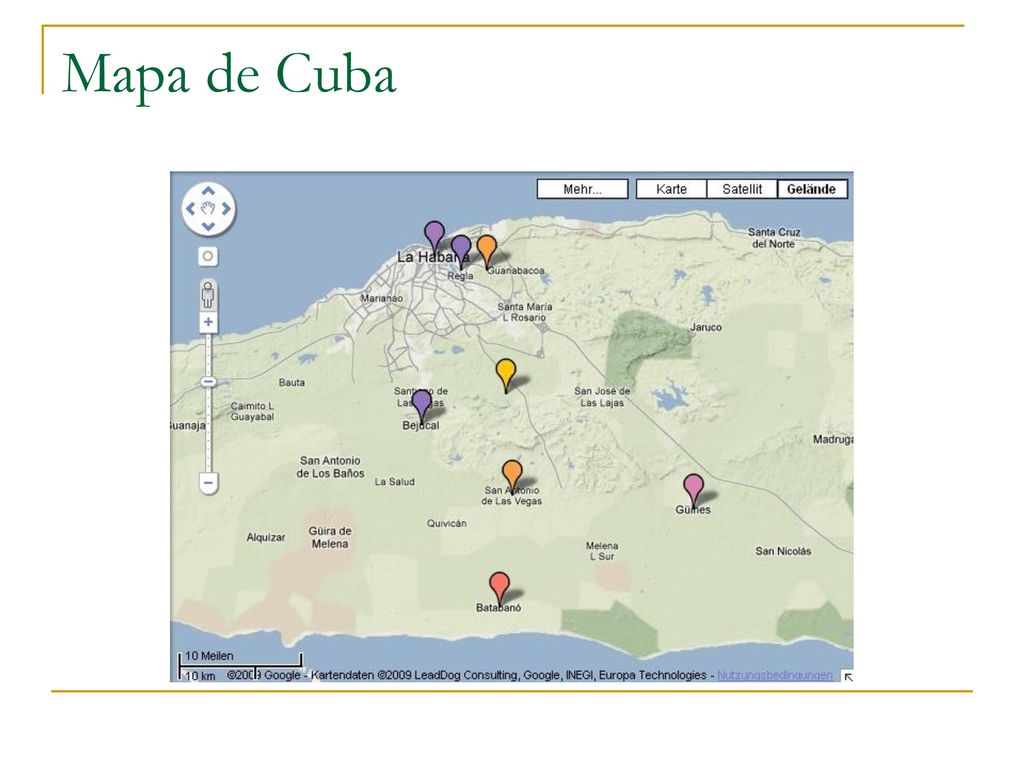Click the Melena L Sur label
1024x768 pixels.
(601, 551)
